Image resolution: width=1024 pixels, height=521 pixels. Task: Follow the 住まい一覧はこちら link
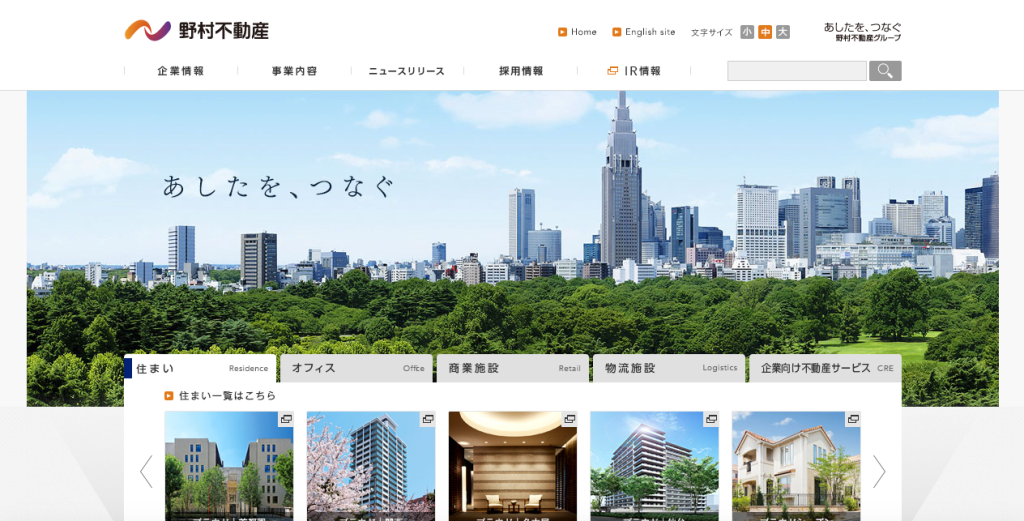click(x=226, y=396)
